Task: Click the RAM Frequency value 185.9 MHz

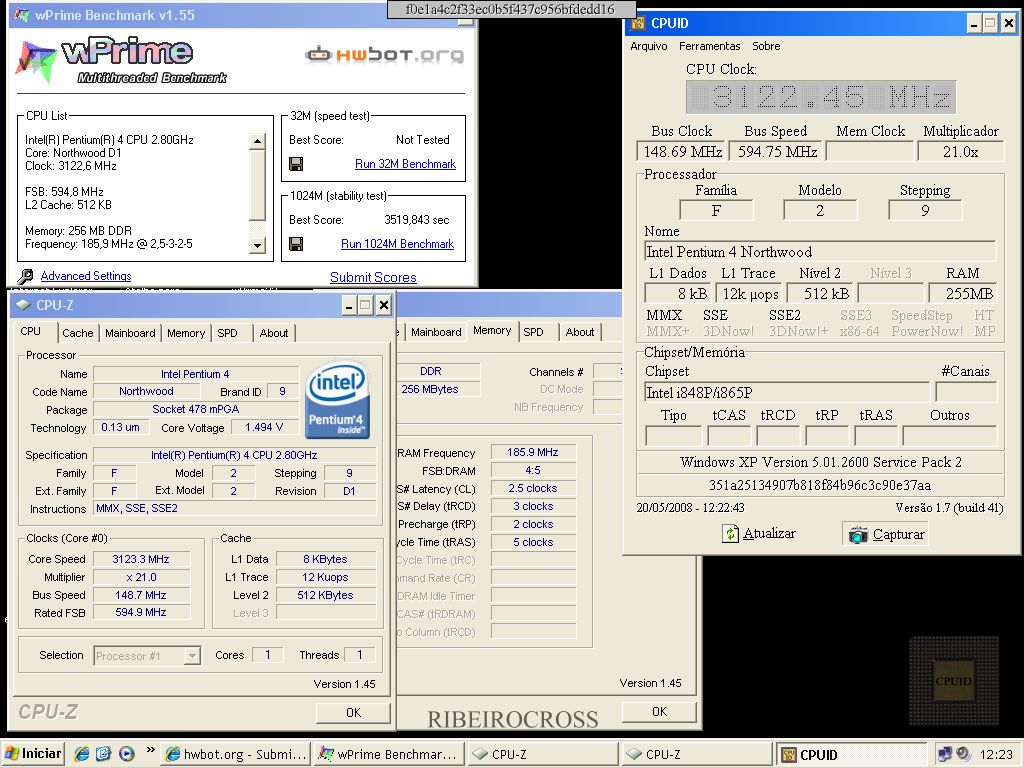Action: click(533, 452)
